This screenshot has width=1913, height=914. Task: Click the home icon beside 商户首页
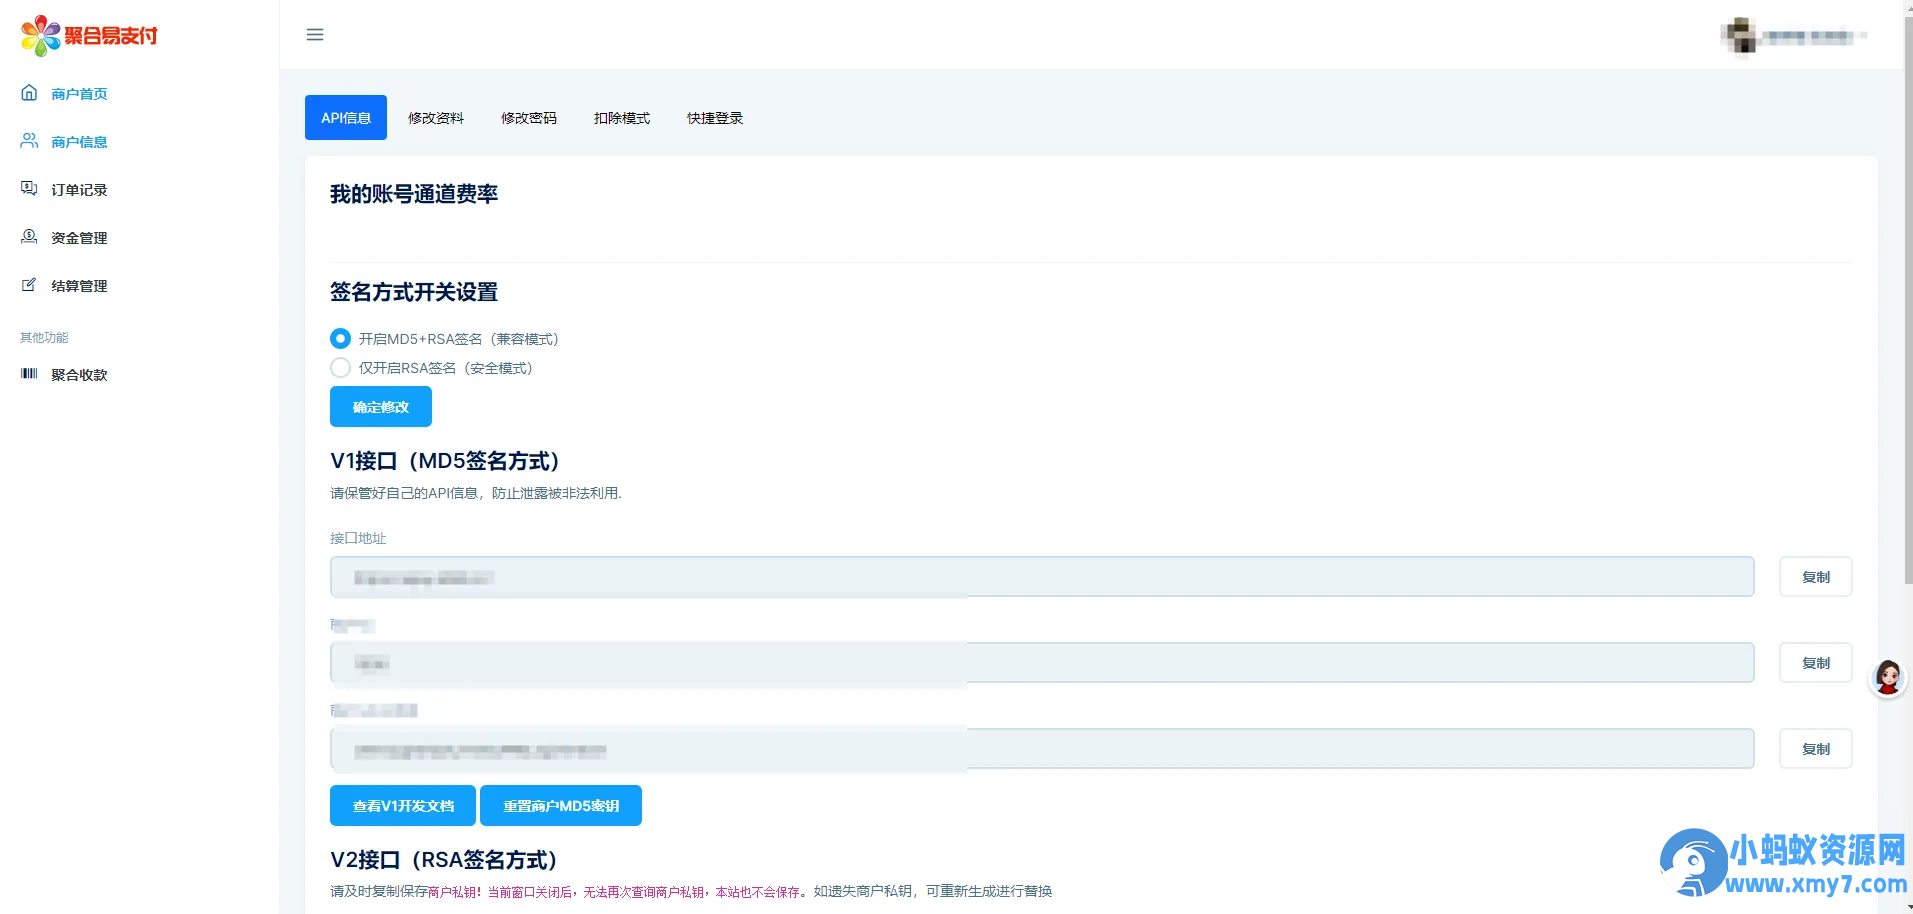[29, 93]
